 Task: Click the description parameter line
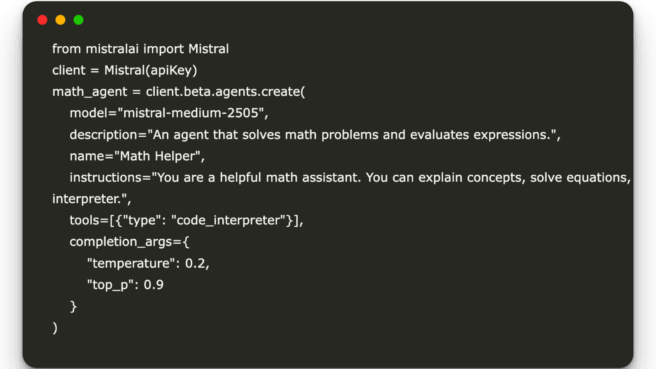(x=315, y=135)
